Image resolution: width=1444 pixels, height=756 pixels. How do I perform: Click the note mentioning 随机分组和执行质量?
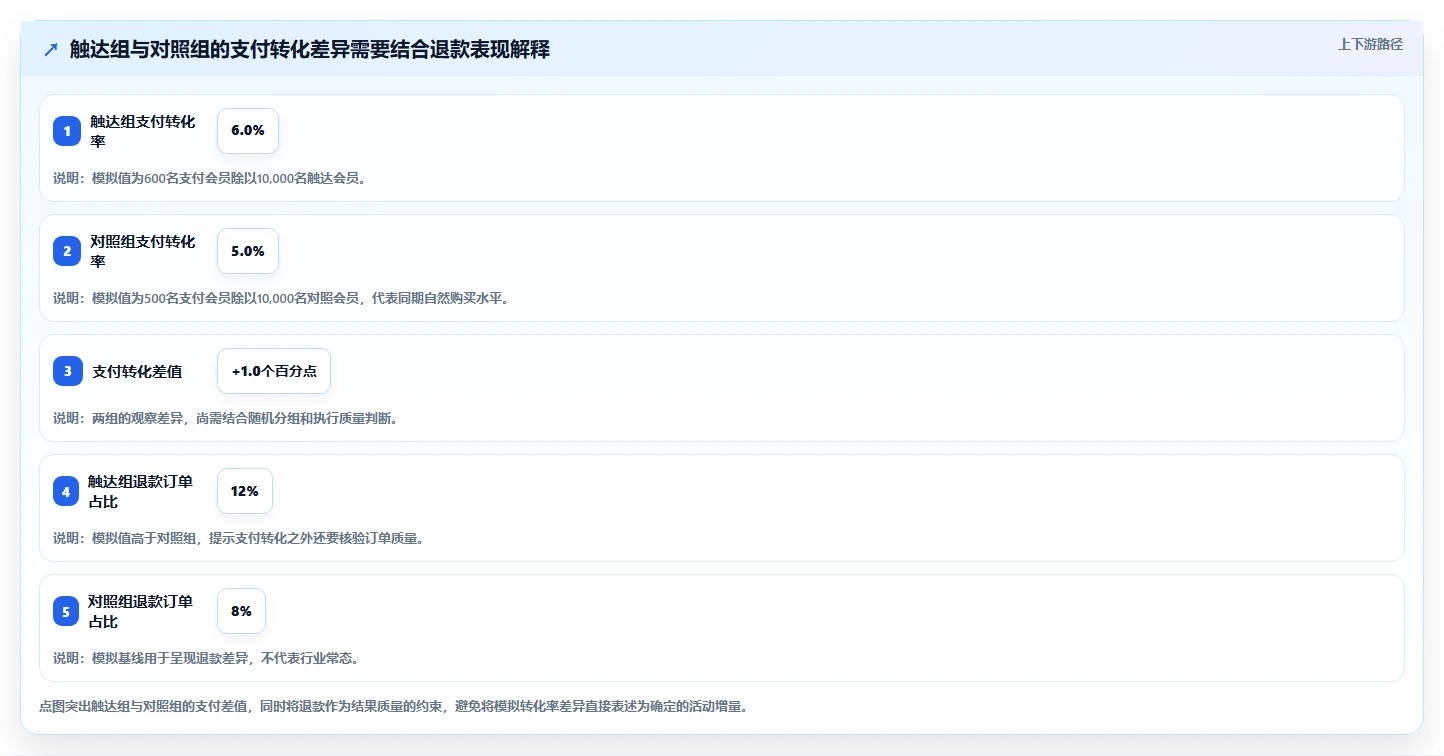[x=226, y=418]
